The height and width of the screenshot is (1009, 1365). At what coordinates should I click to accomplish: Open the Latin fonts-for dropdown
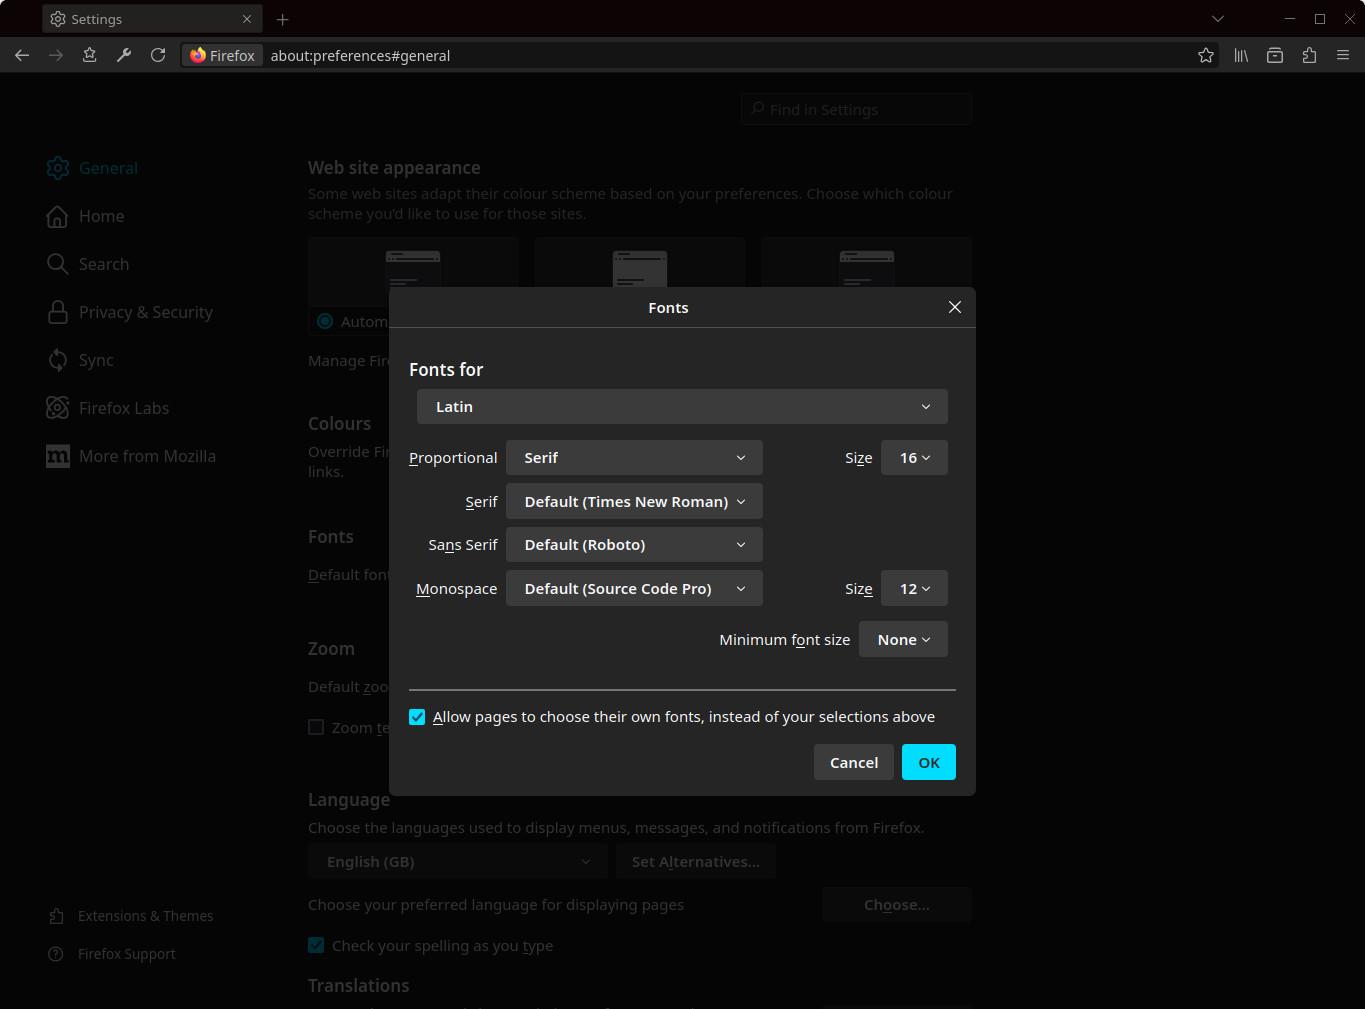pos(682,407)
